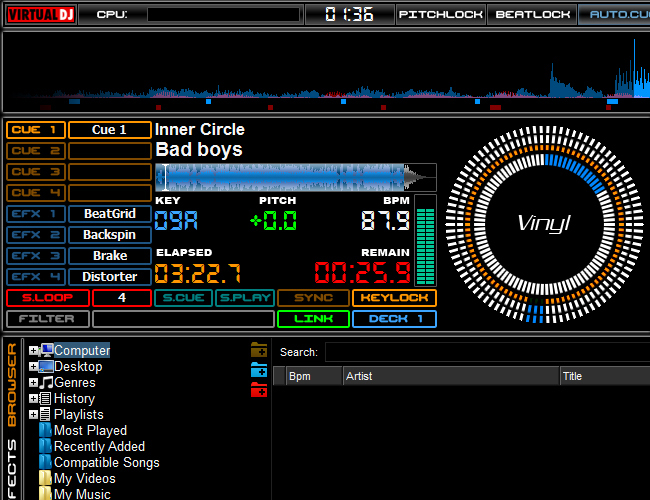Click the S.PLAY button
This screenshot has height=500, width=650.
(x=245, y=298)
